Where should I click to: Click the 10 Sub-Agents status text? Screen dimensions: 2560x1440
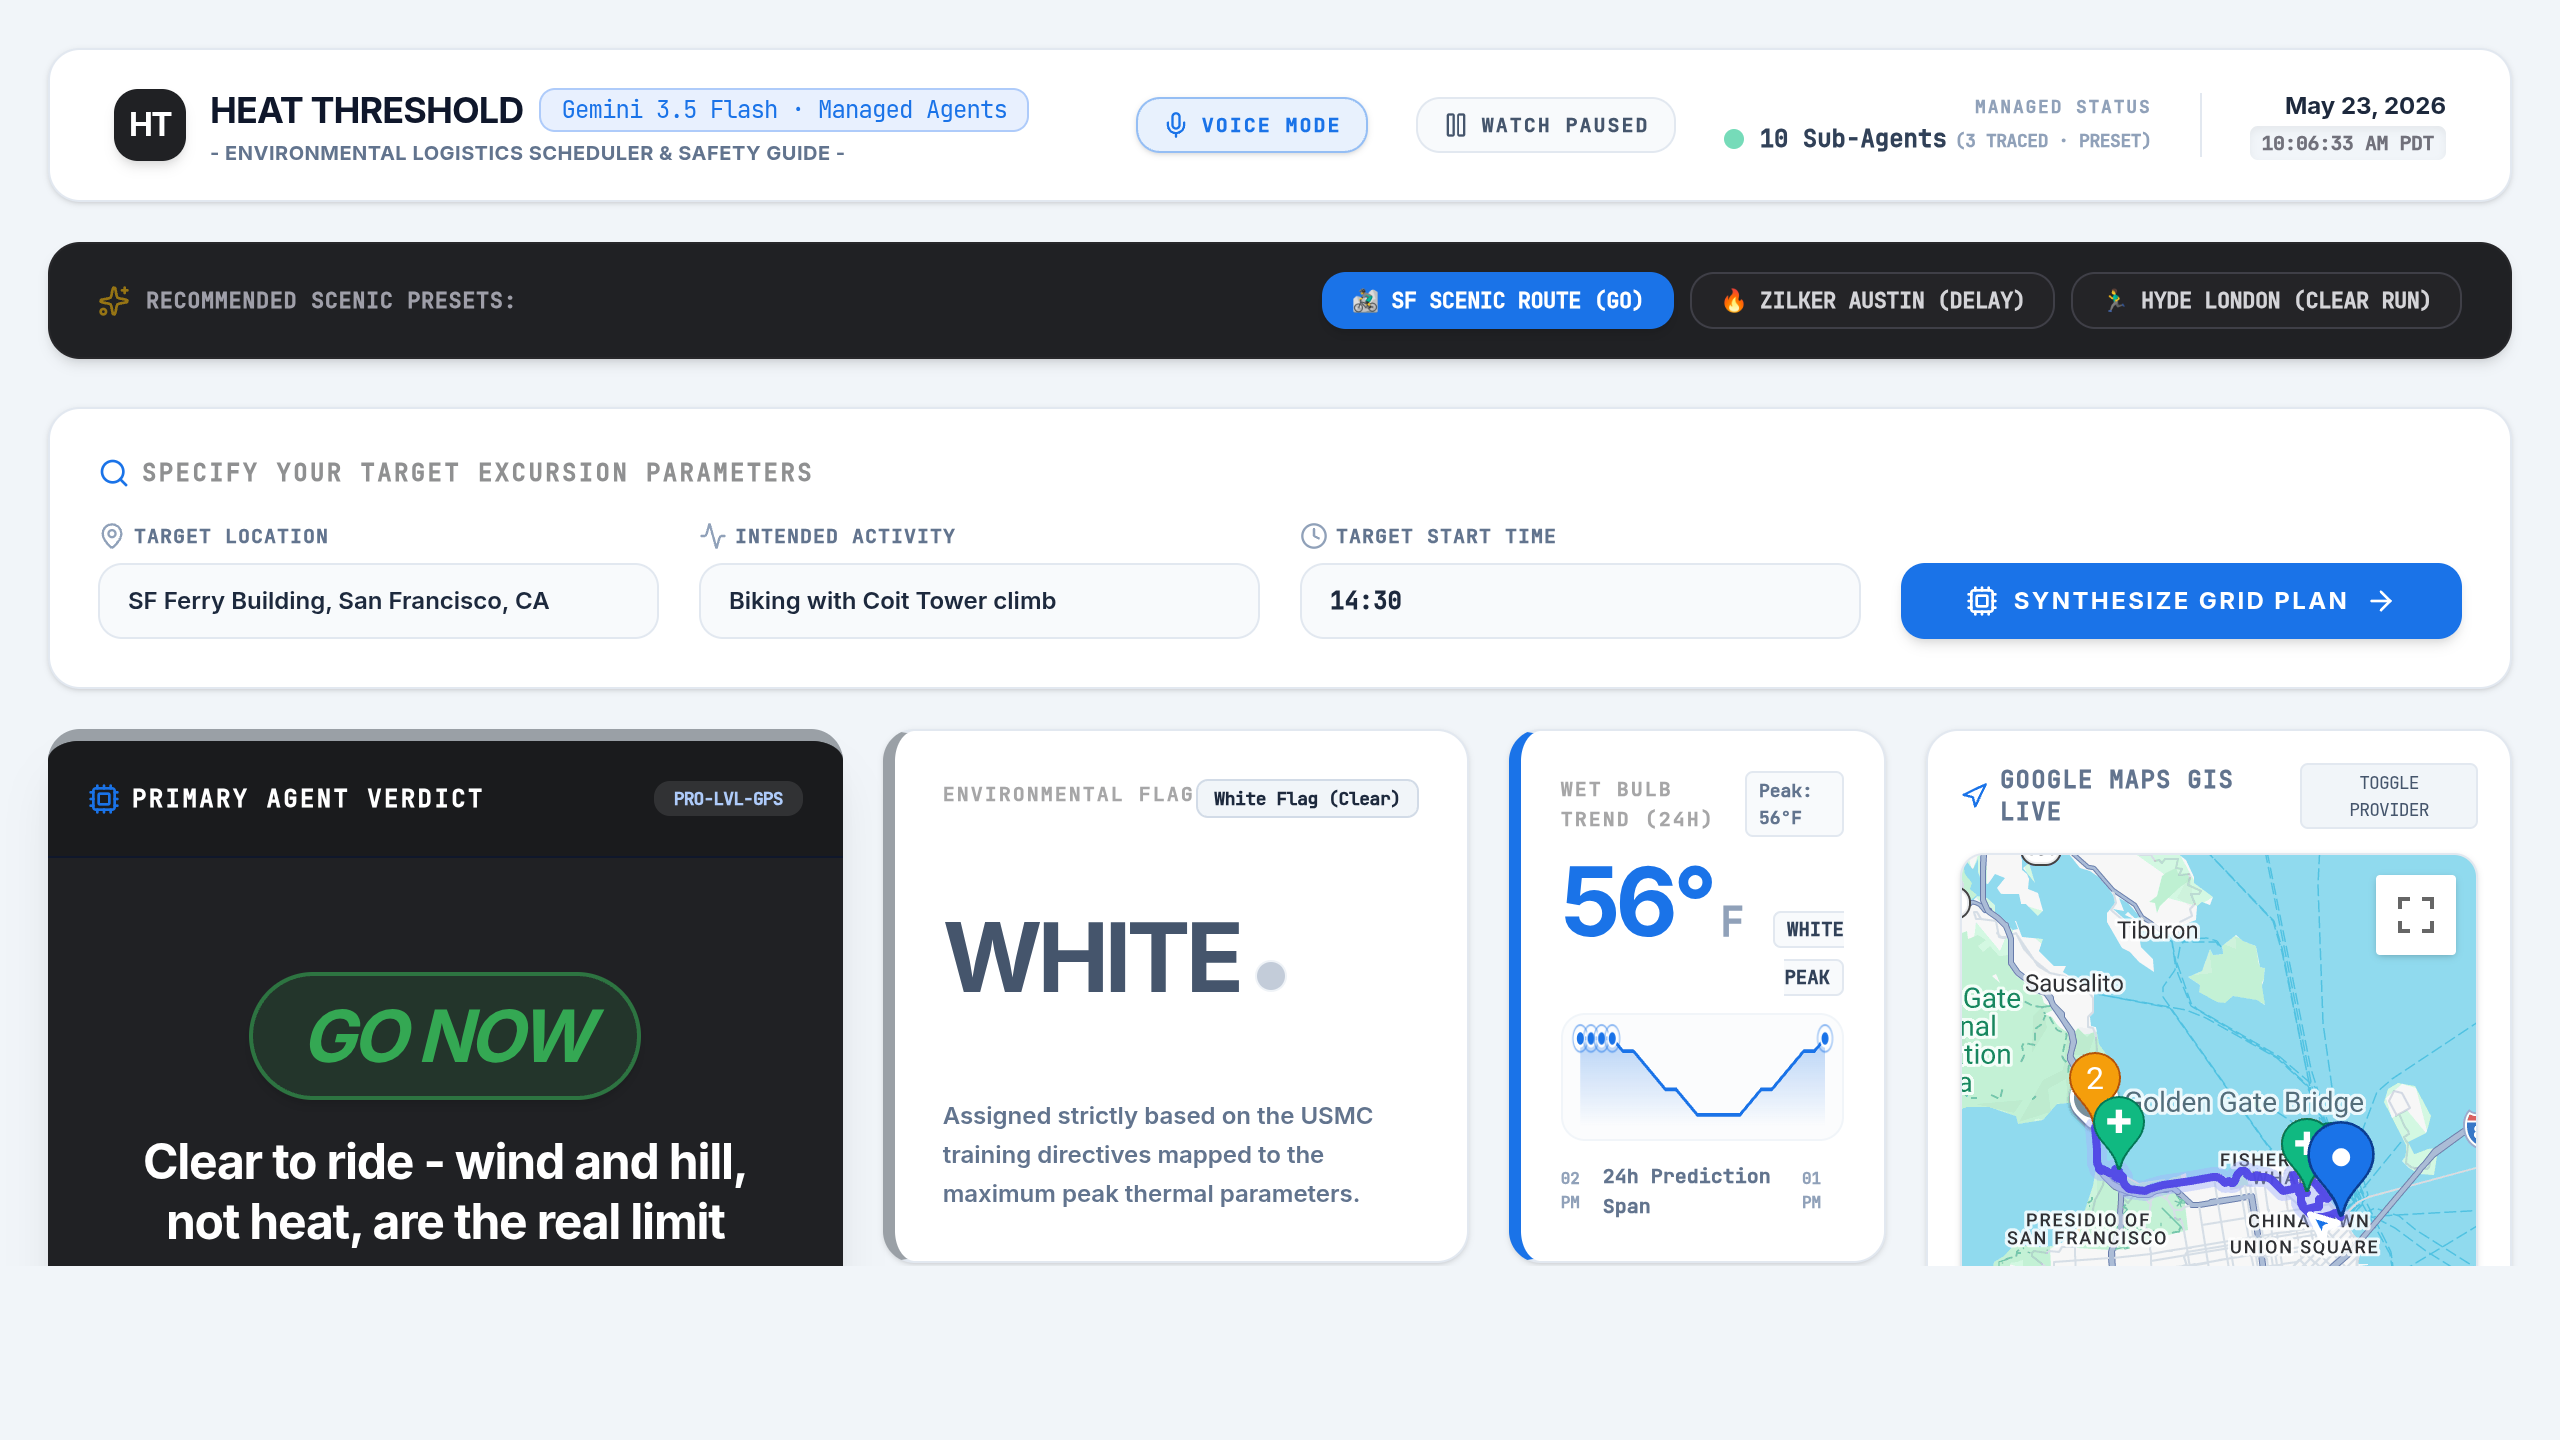pos(1853,139)
